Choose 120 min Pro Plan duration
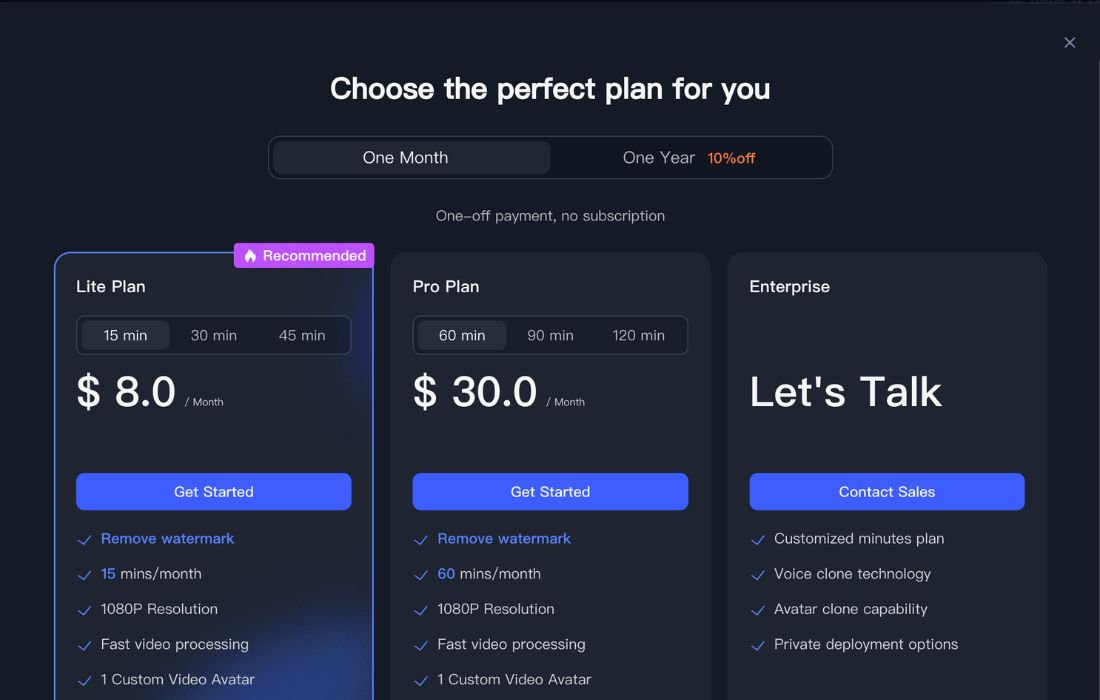Screen dimensions: 1100x700 pos(639,336)
